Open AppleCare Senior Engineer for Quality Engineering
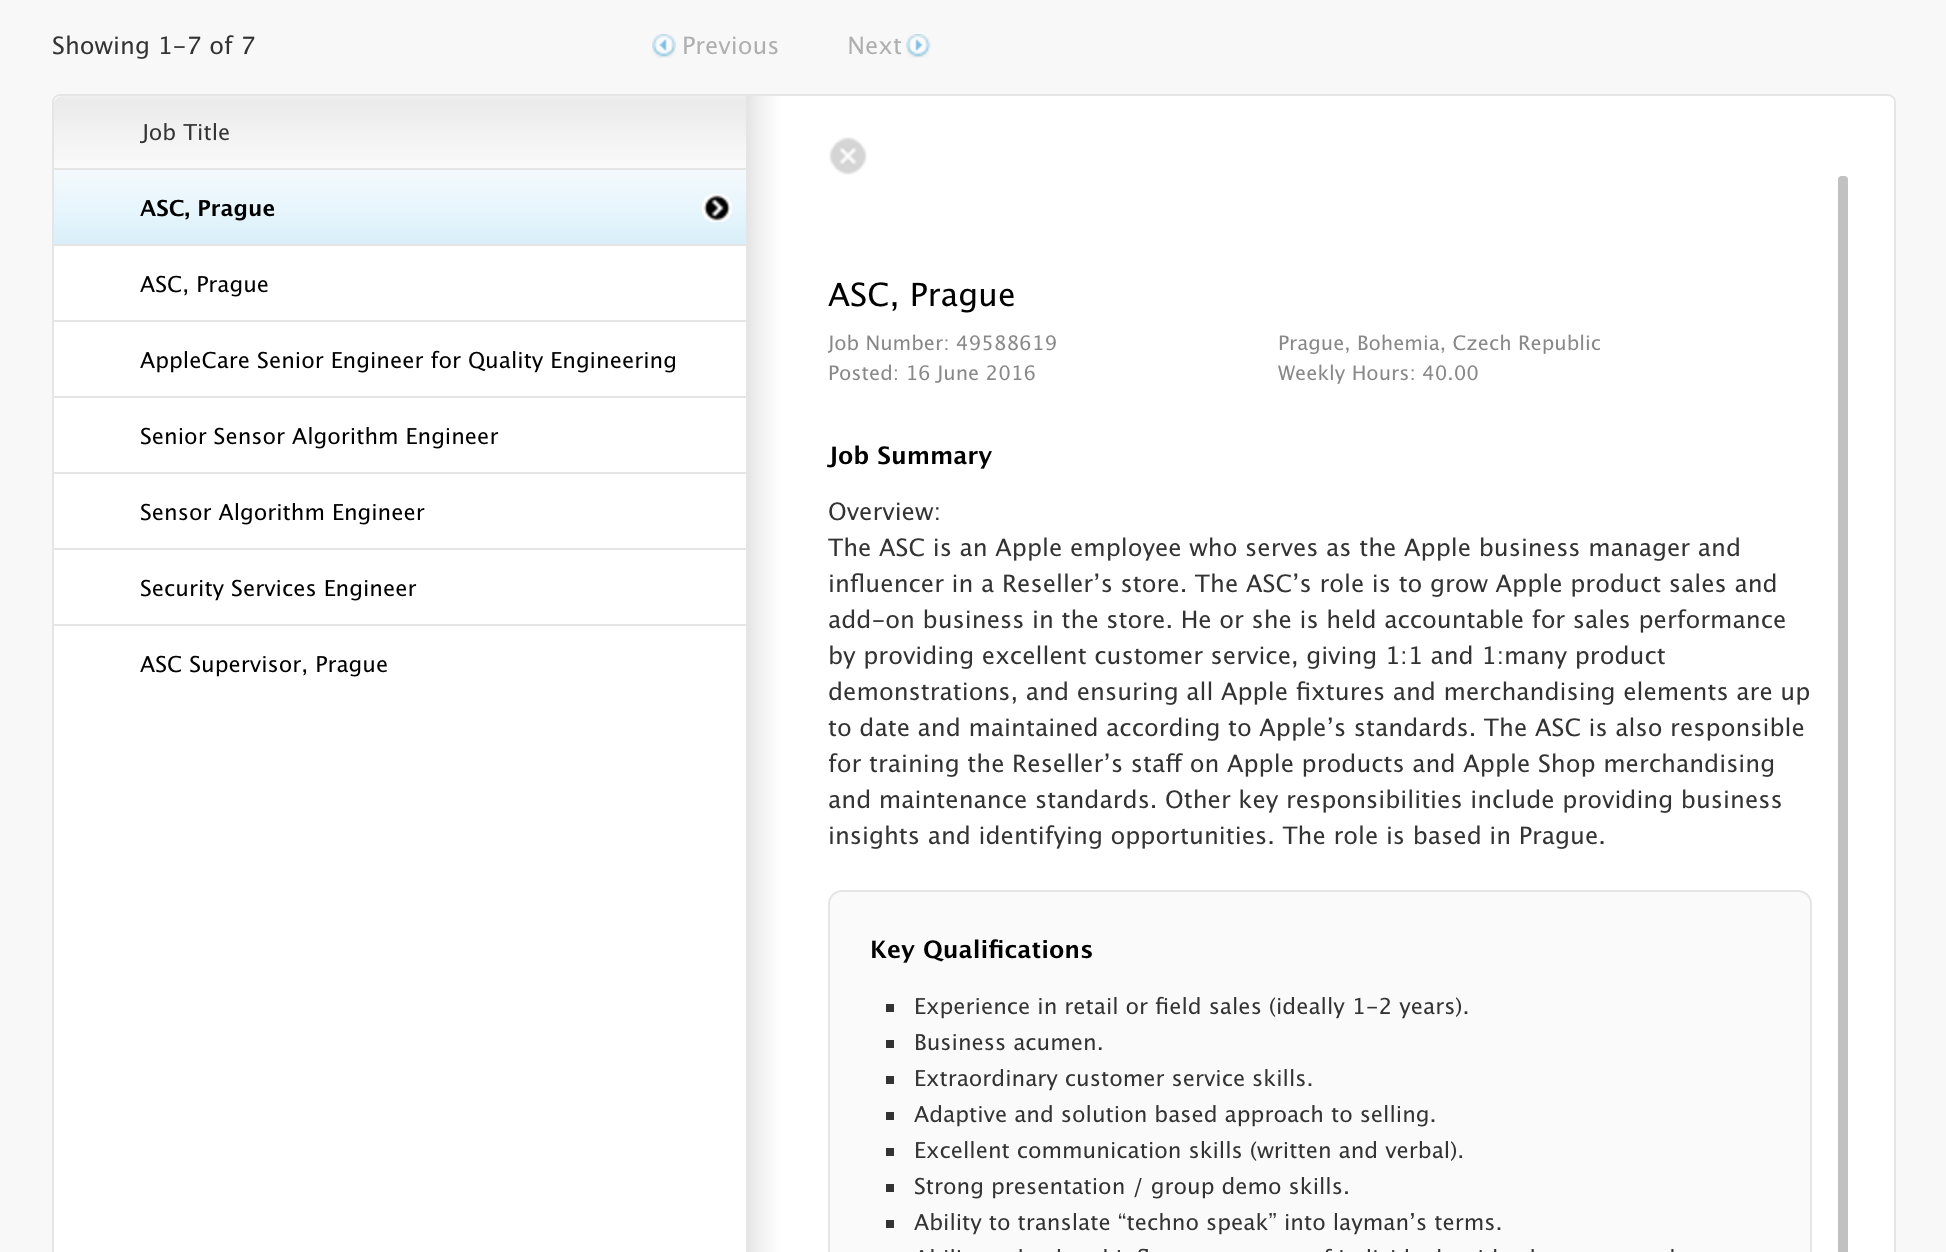The width and height of the screenshot is (1946, 1252). (407, 360)
